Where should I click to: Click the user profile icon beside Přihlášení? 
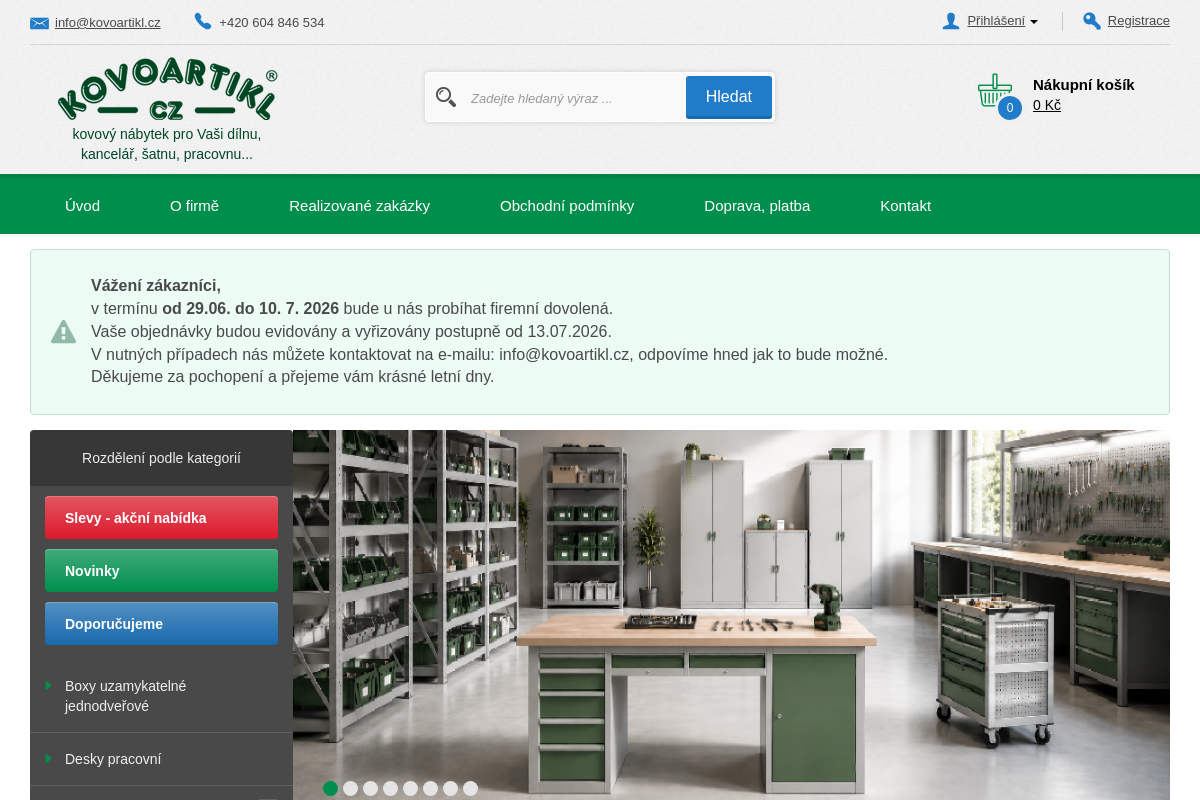point(951,21)
